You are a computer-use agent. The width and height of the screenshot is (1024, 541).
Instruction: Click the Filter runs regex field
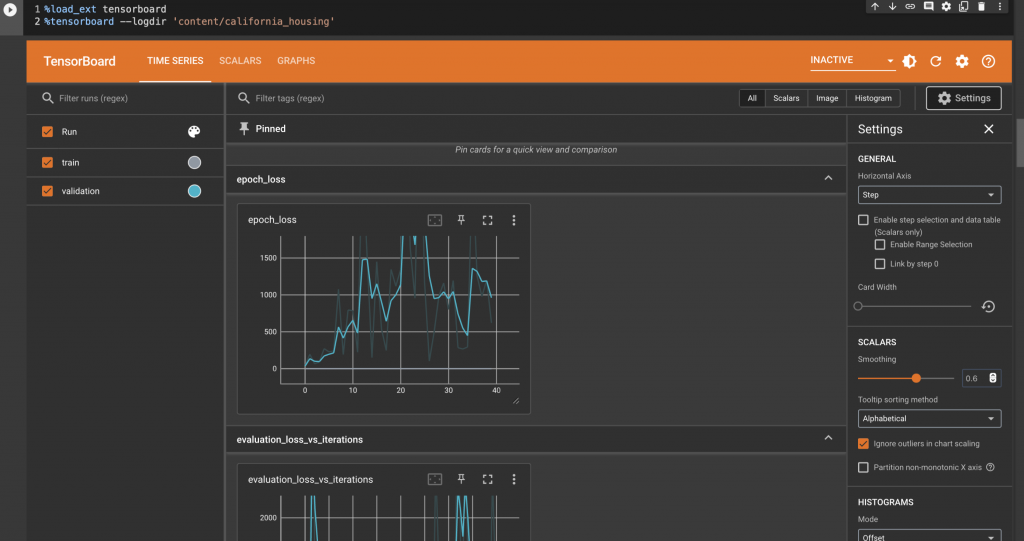(x=124, y=98)
